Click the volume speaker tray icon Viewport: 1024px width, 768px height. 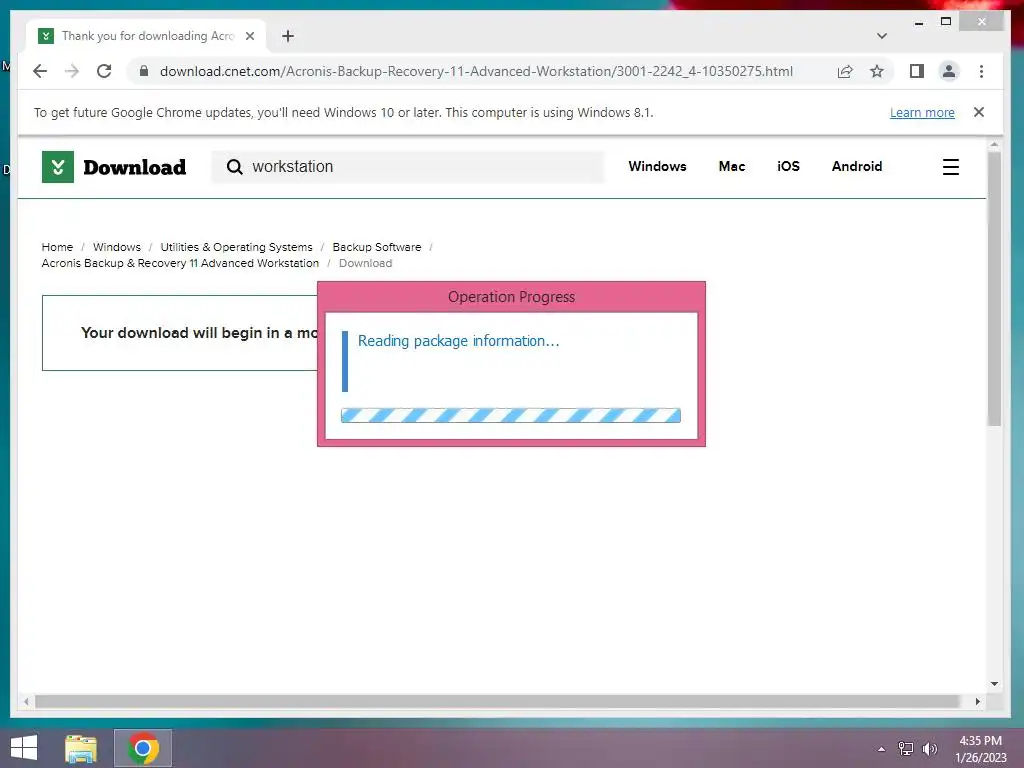930,748
